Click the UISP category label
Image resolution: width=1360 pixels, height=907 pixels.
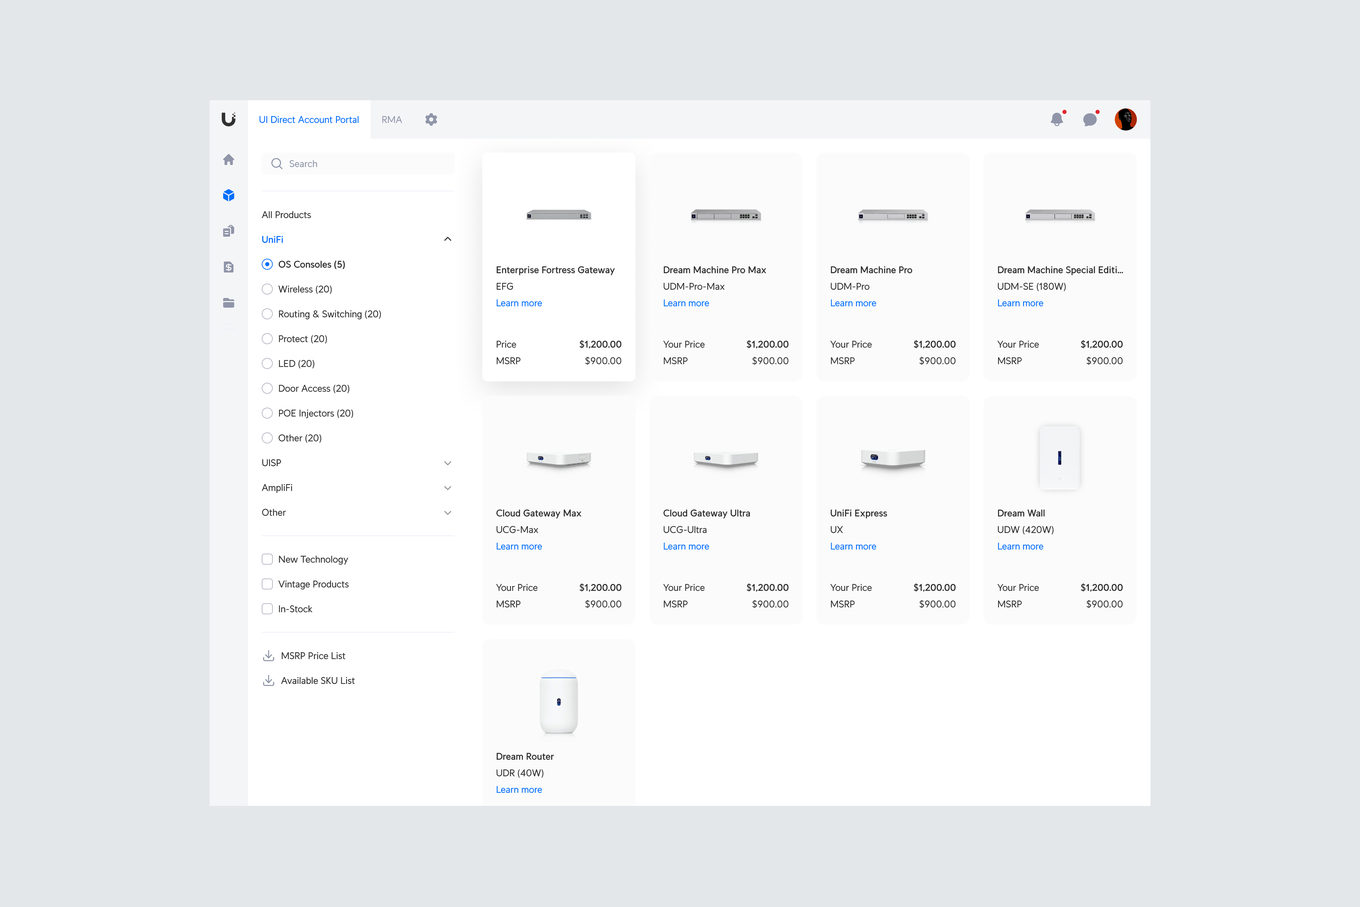272,463
